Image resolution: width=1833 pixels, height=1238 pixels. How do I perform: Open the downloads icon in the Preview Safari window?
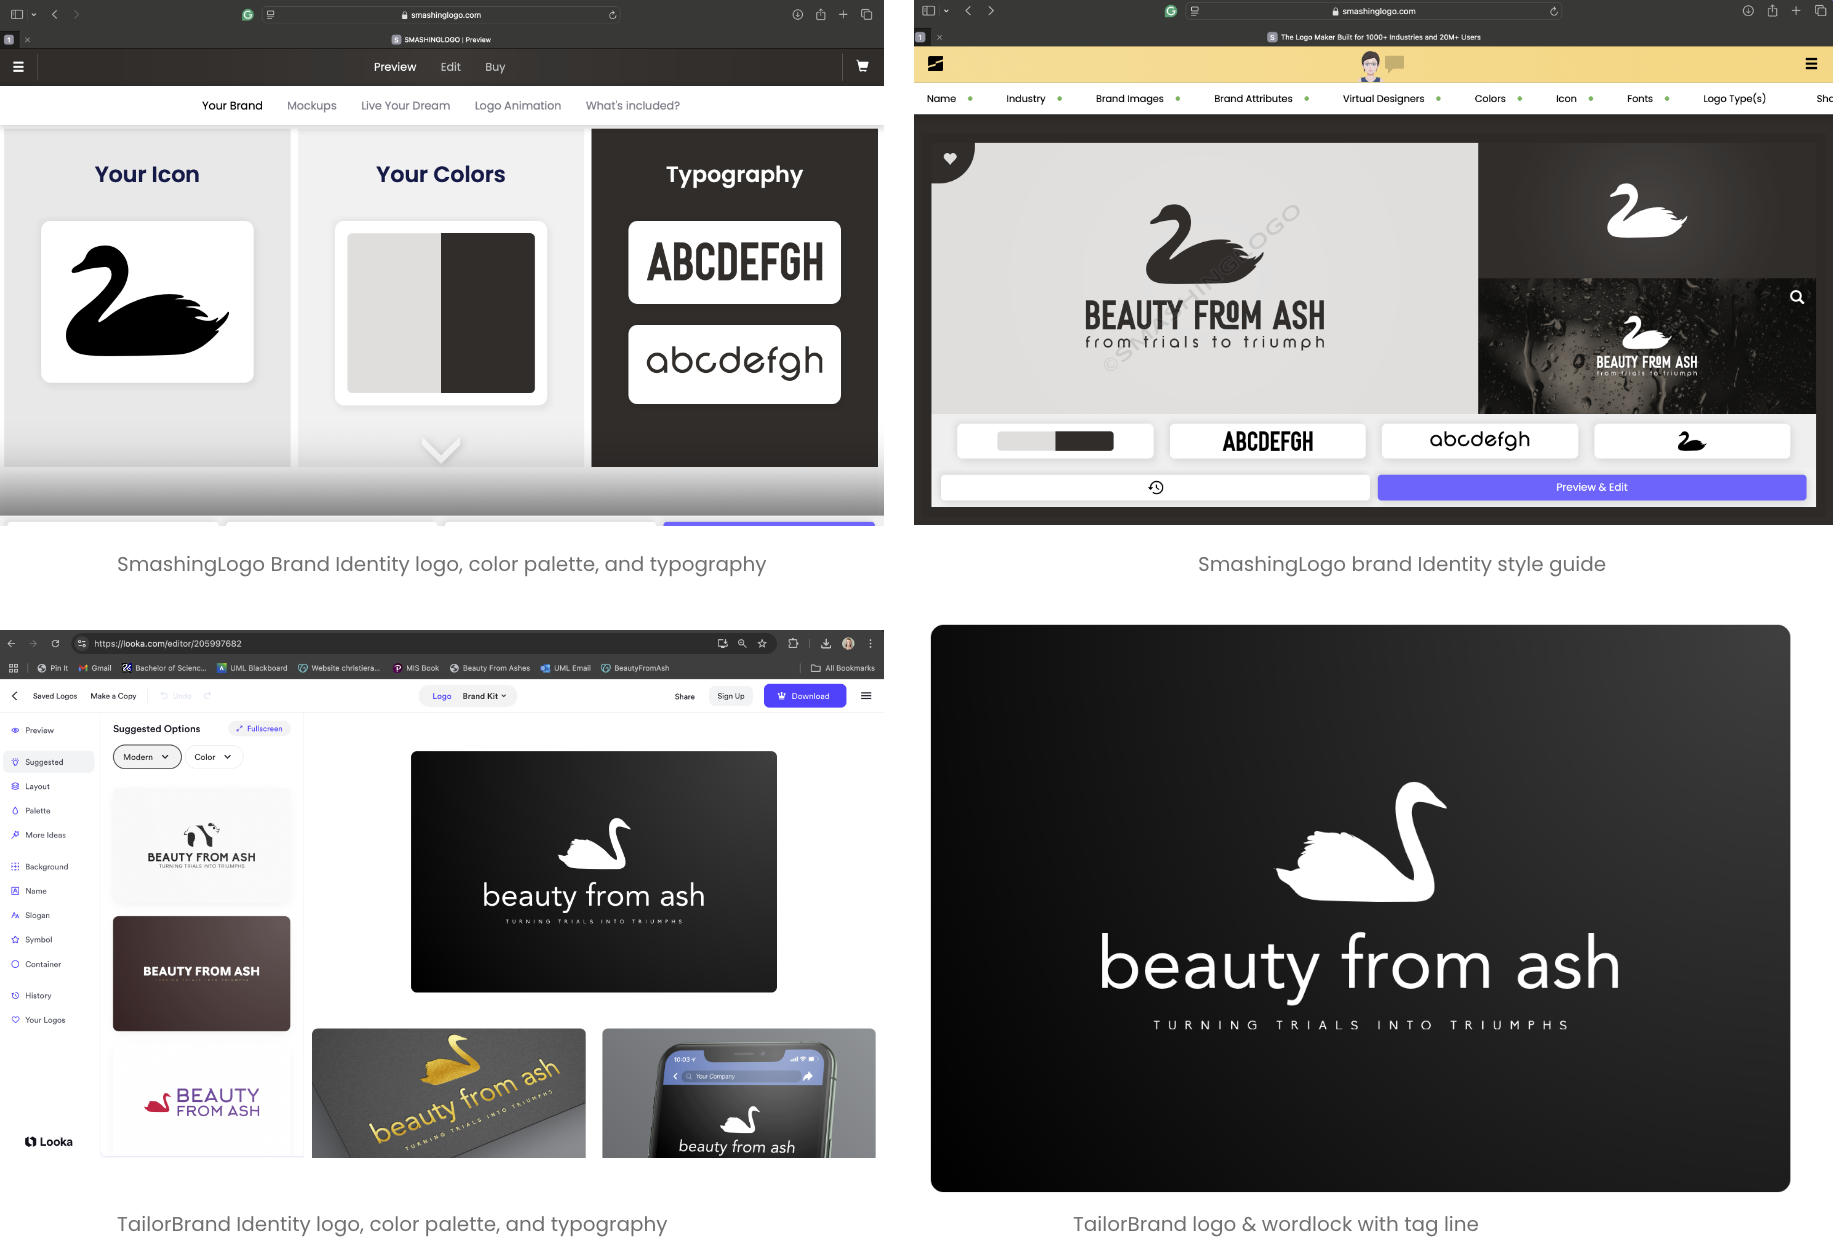(x=798, y=15)
